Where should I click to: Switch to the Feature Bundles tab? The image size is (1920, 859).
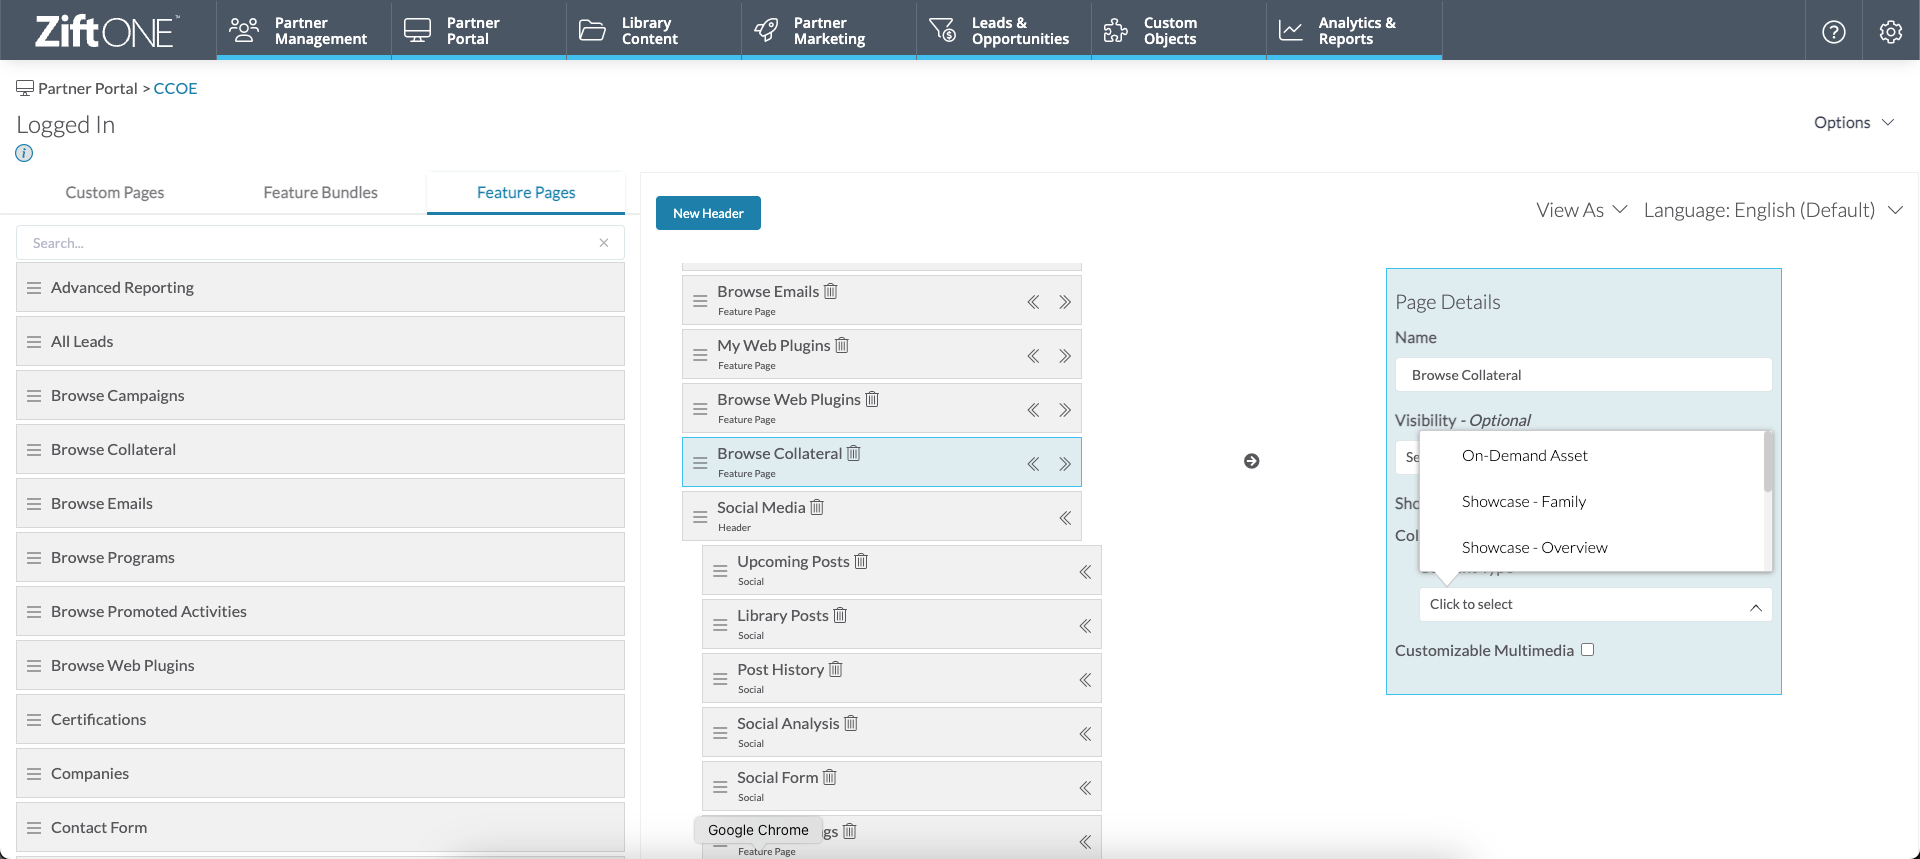pos(320,192)
